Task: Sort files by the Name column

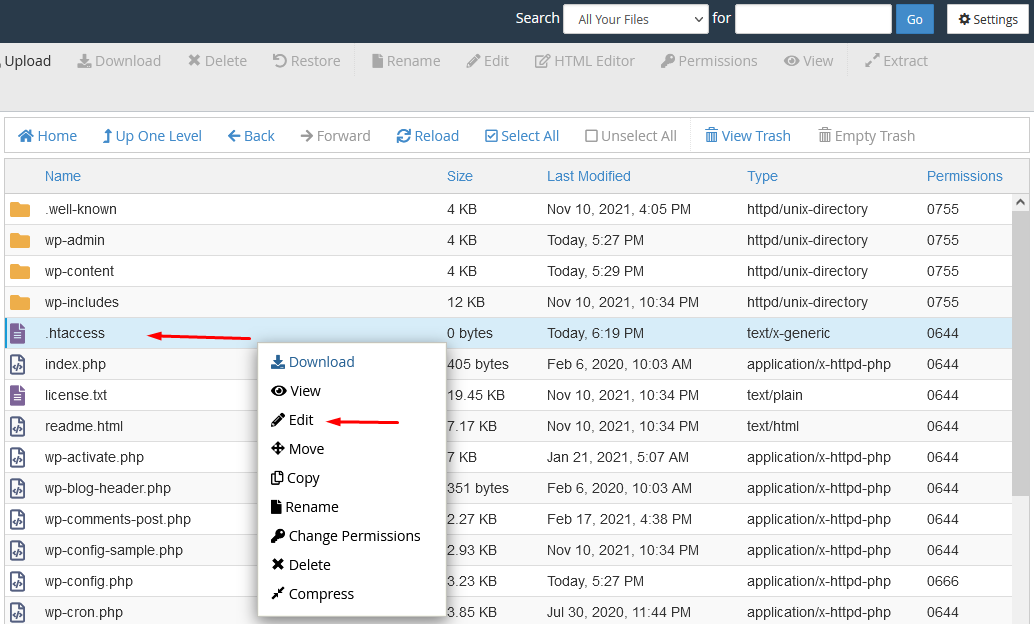Action: (63, 176)
